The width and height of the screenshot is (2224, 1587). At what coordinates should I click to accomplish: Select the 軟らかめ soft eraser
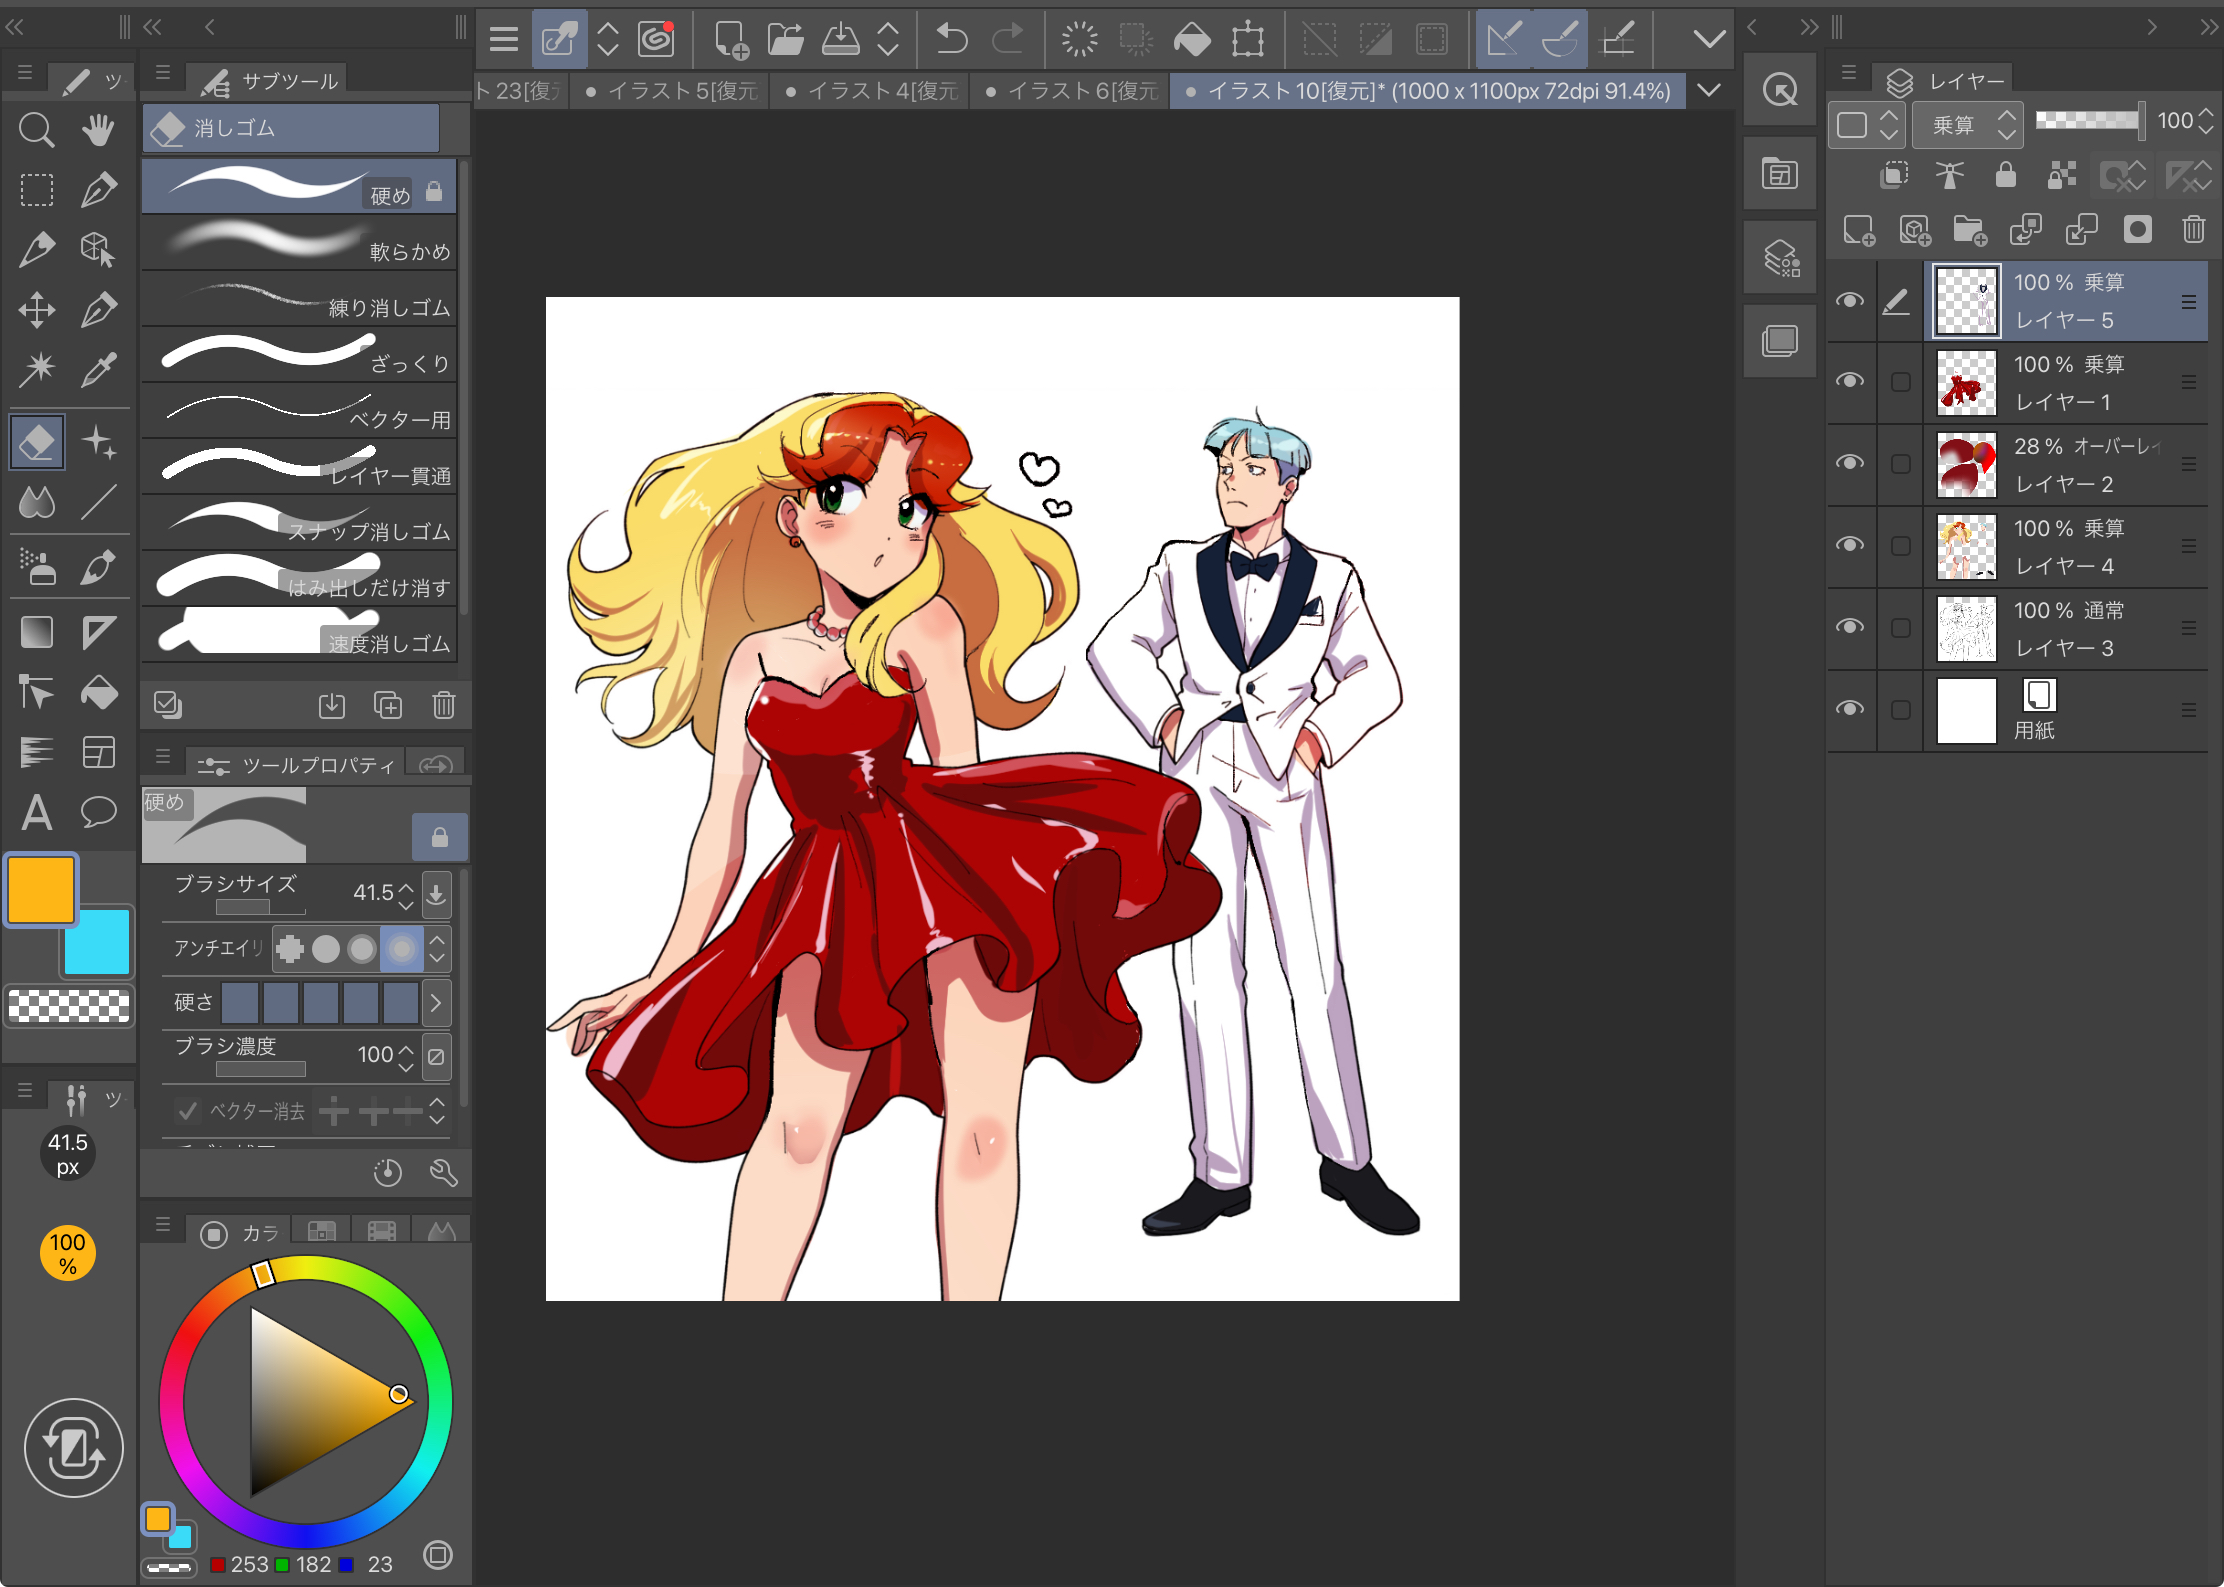click(299, 243)
